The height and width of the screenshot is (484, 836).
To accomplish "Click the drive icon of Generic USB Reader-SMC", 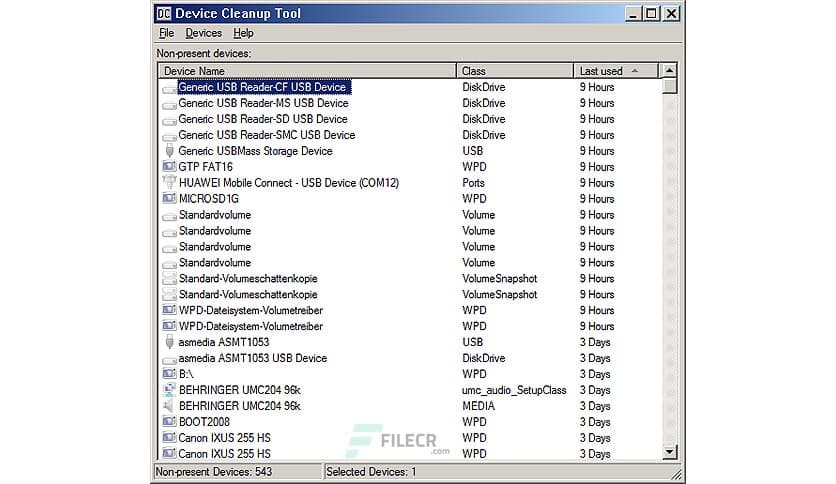I will (170, 136).
